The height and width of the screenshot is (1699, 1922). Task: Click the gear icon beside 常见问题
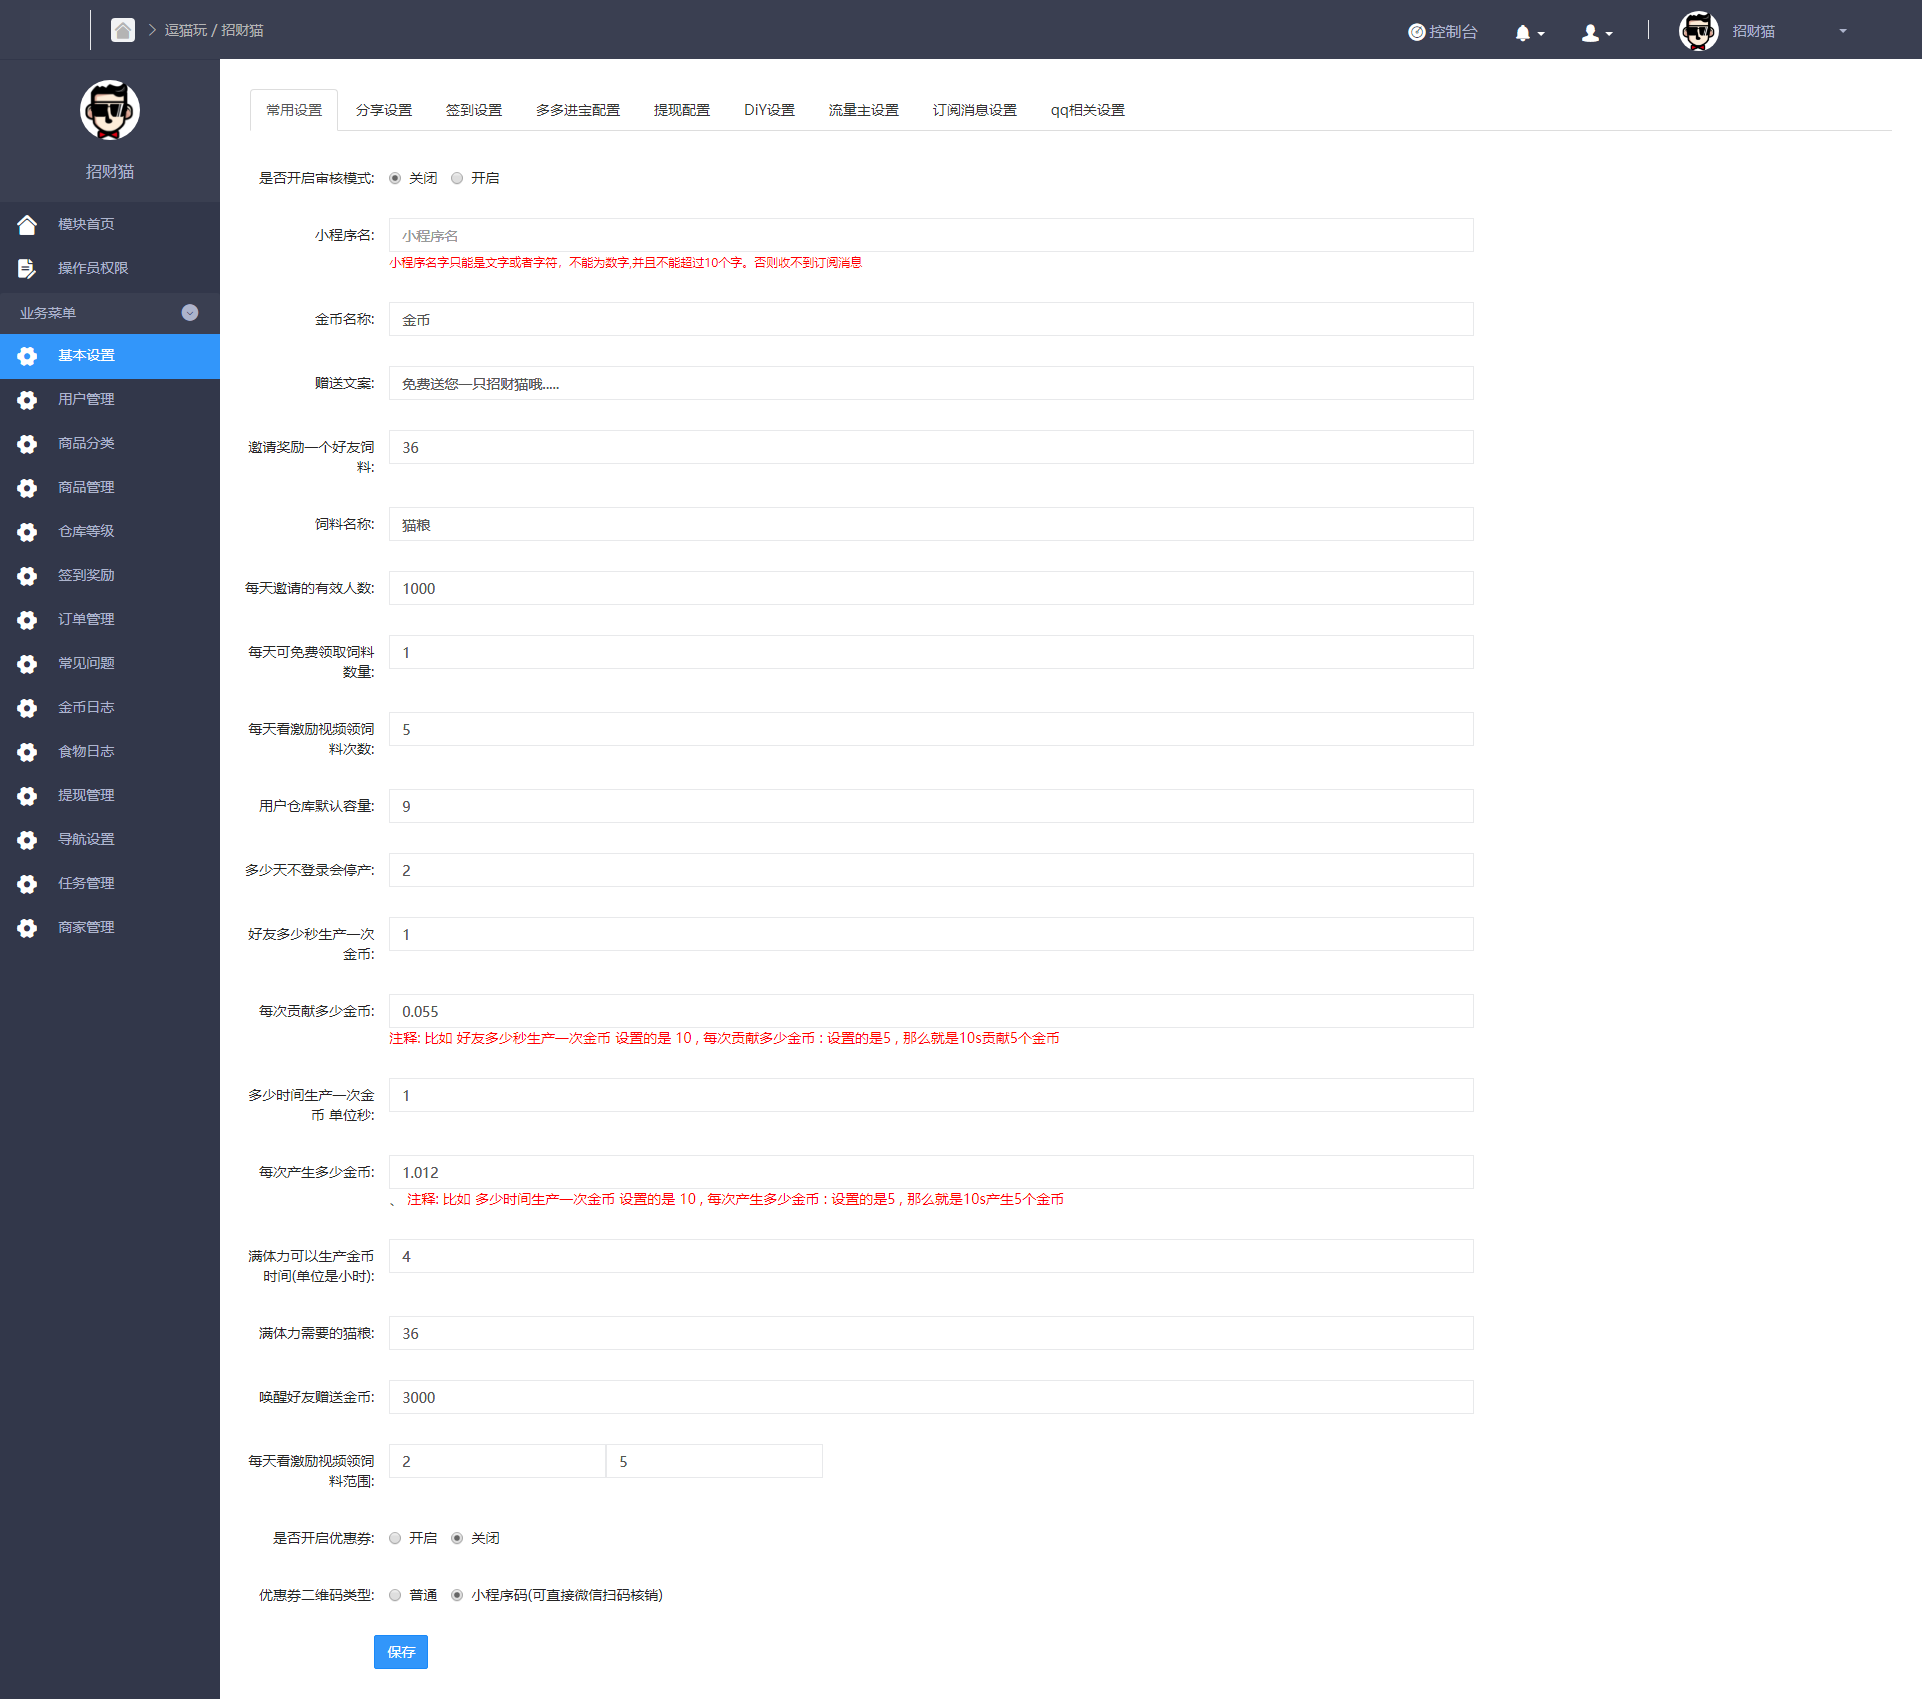click(27, 664)
